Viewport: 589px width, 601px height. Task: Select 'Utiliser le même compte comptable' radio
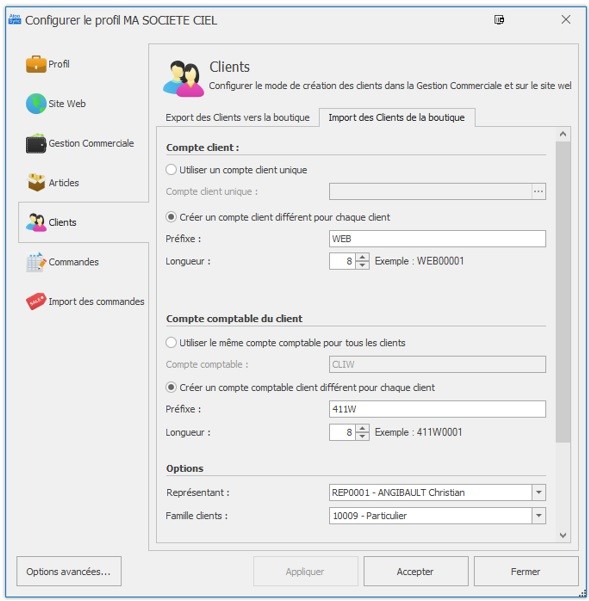[171, 342]
